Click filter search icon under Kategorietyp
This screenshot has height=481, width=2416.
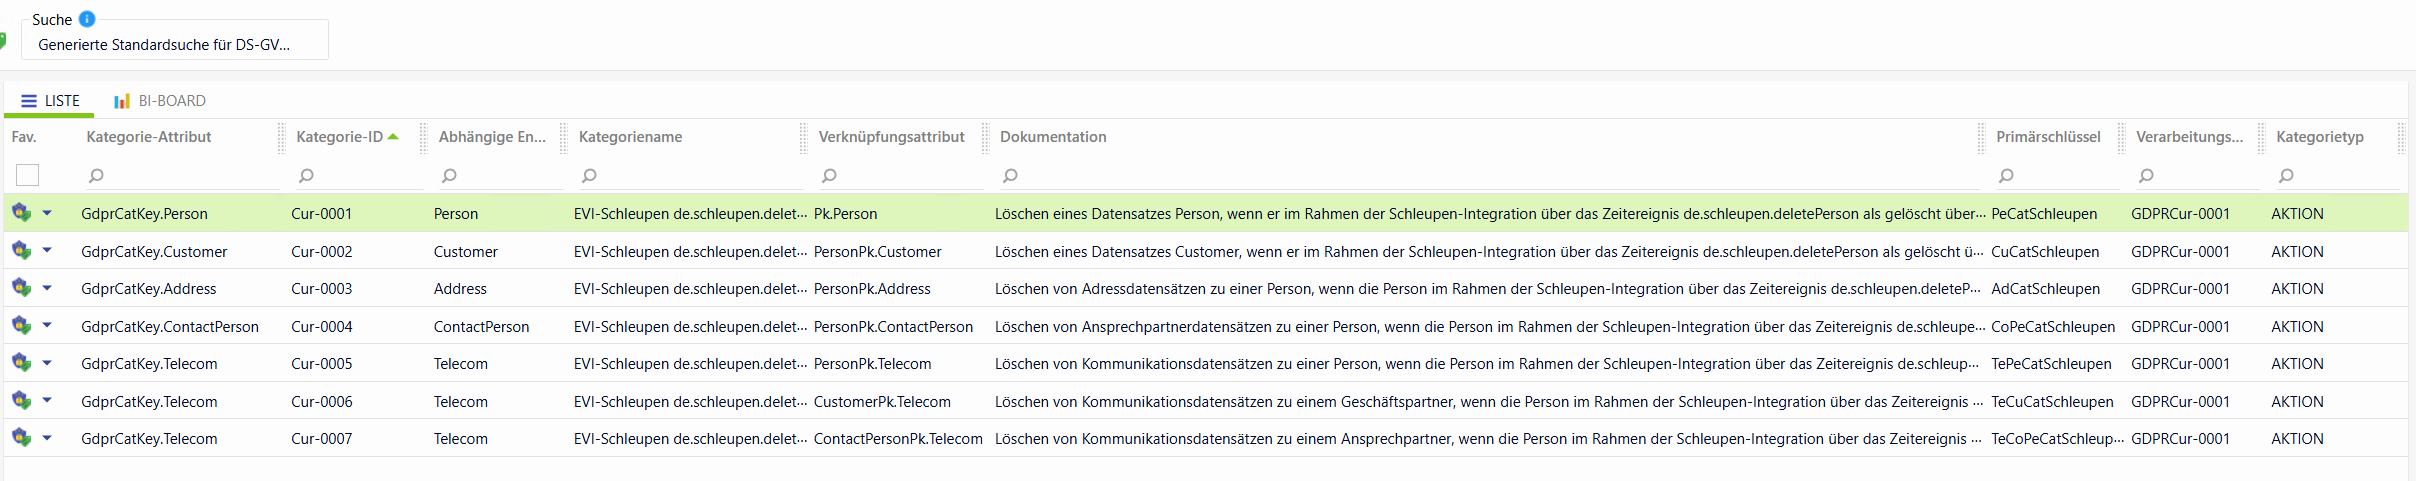[2286, 176]
